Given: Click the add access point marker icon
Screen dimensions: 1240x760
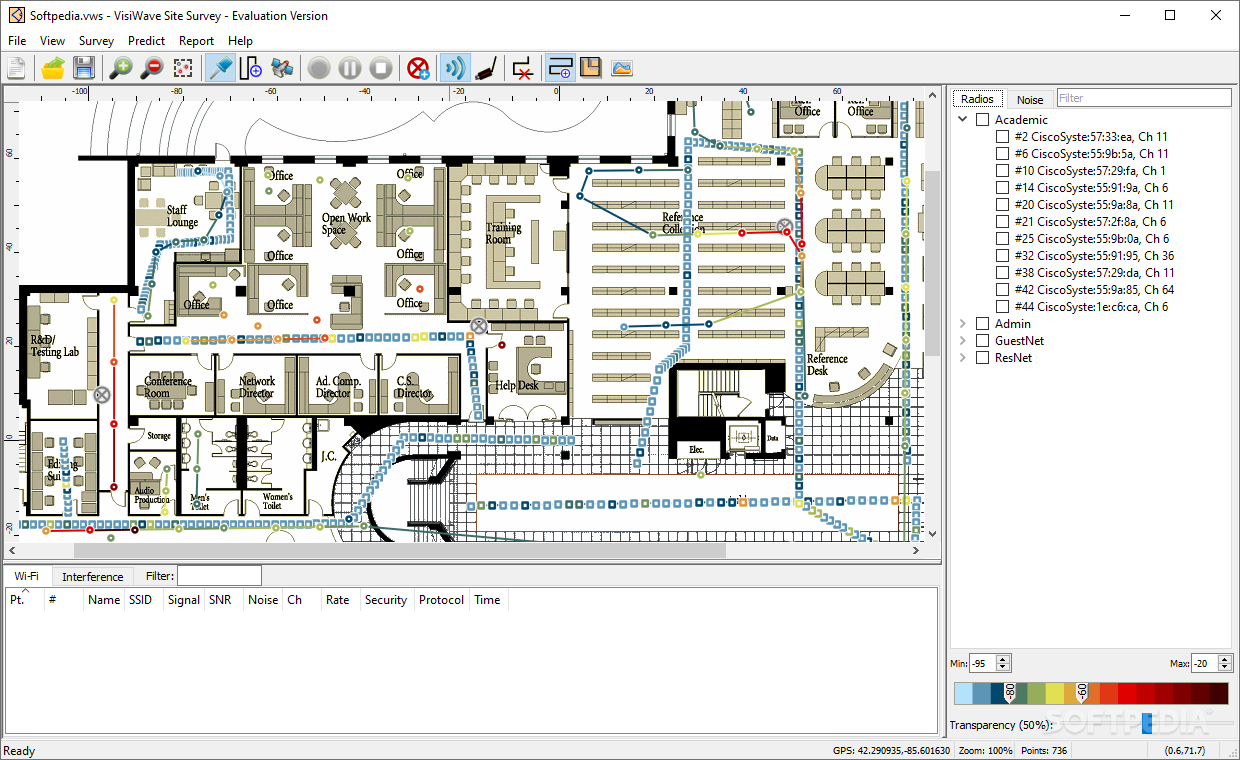Looking at the screenshot, I should pyautogui.click(x=418, y=68).
